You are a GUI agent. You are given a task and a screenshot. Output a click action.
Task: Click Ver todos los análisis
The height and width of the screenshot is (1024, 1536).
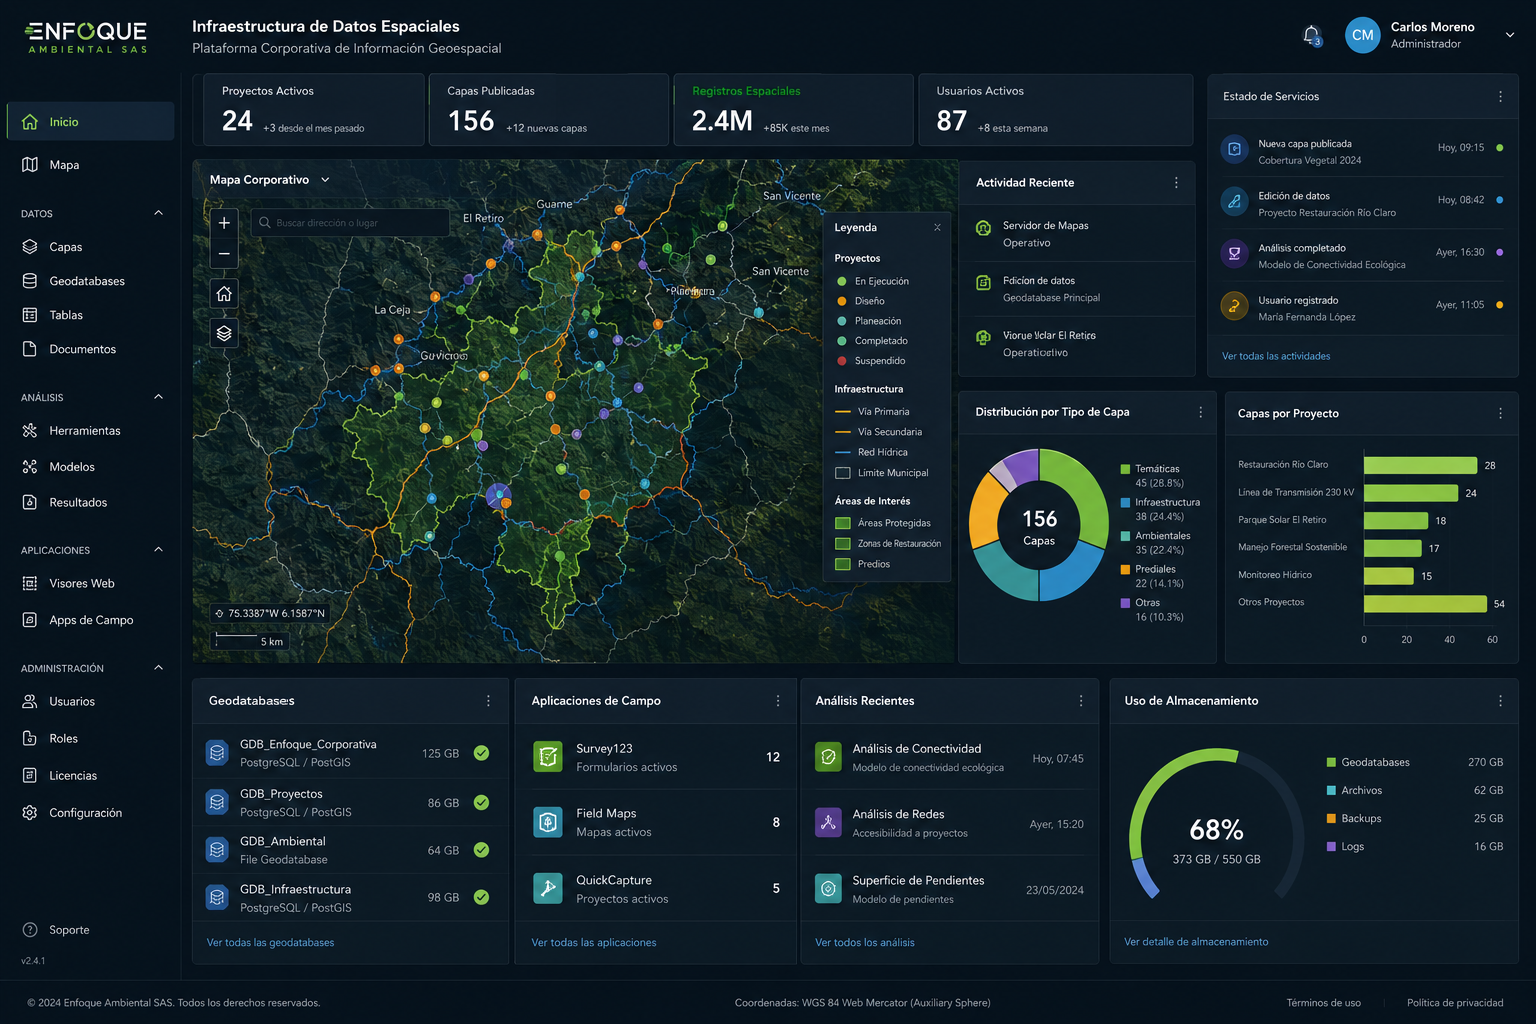pyautogui.click(x=865, y=943)
